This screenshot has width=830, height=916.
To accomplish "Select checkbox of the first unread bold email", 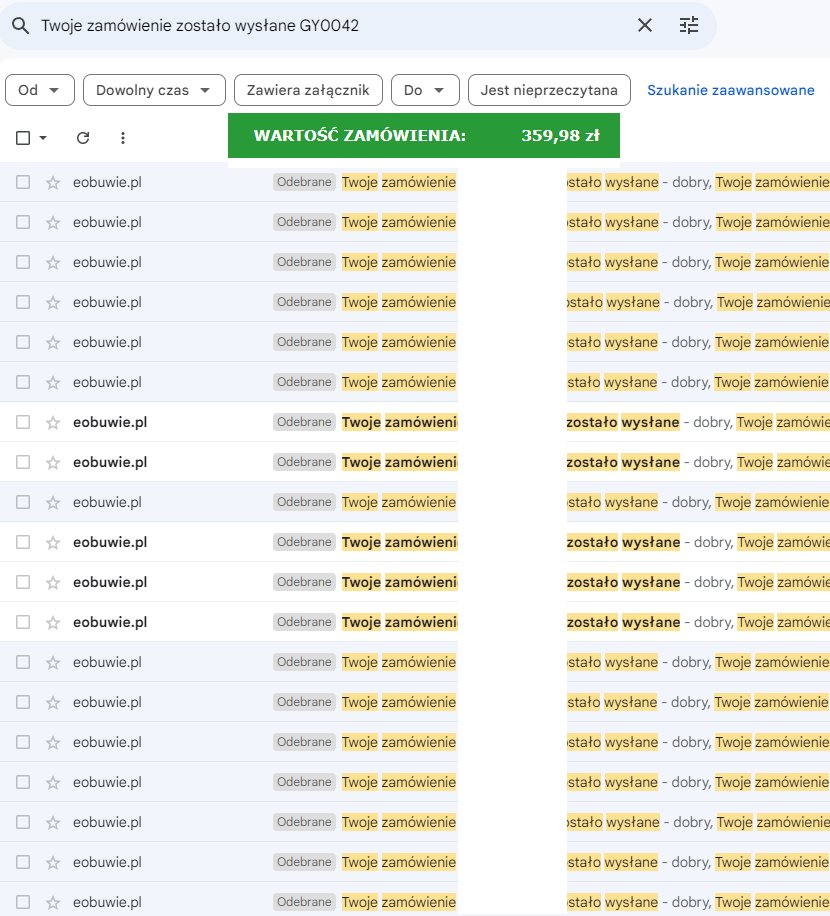I will (x=23, y=422).
